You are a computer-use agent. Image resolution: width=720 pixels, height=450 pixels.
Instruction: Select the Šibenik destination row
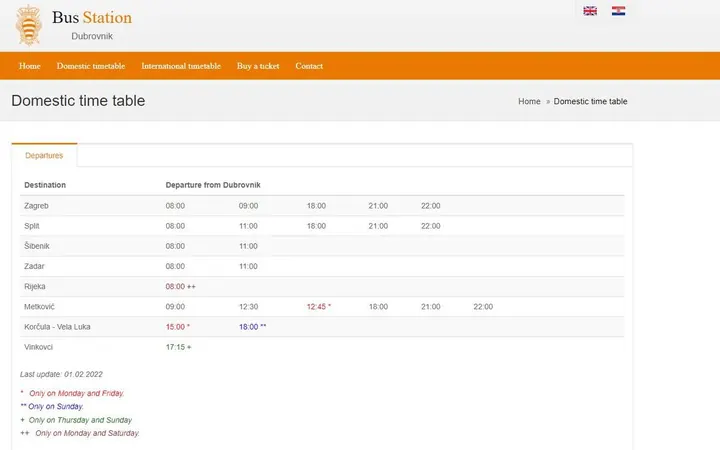(322, 246)
